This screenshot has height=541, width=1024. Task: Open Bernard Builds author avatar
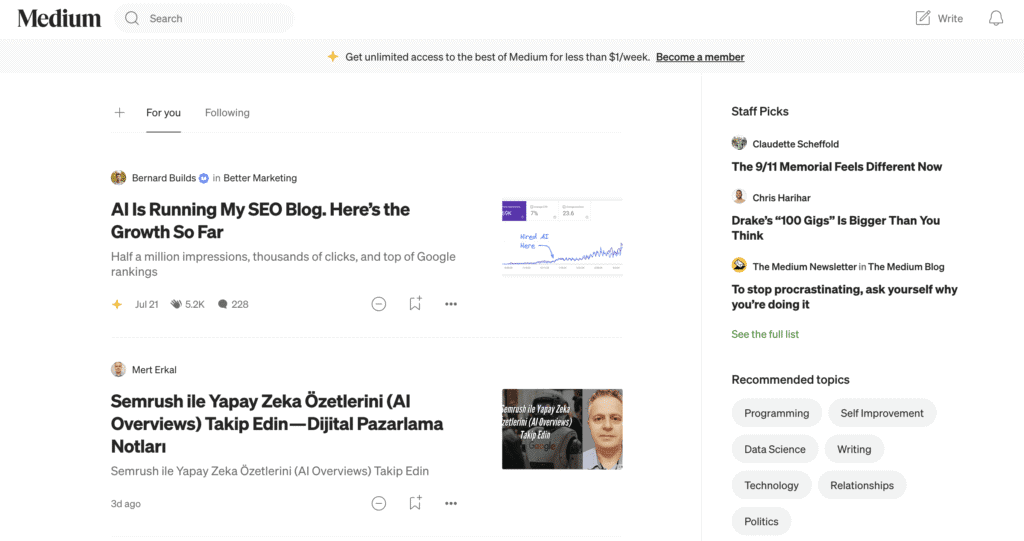click(118, 178)
